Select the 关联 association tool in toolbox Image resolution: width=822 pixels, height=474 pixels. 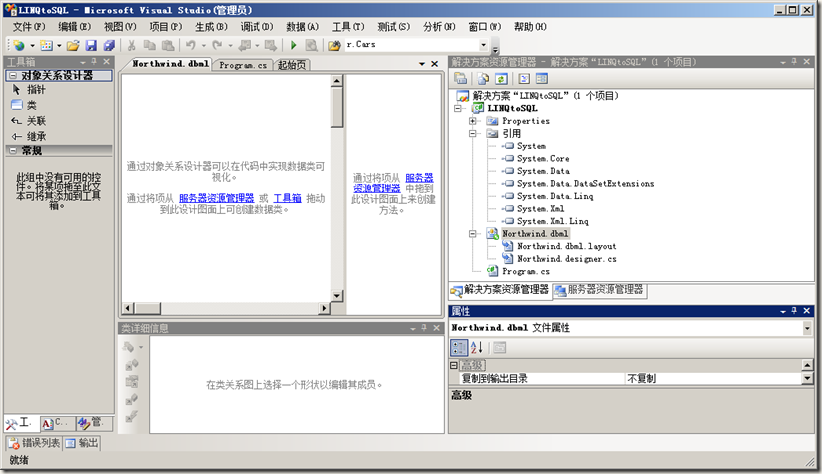59,121
